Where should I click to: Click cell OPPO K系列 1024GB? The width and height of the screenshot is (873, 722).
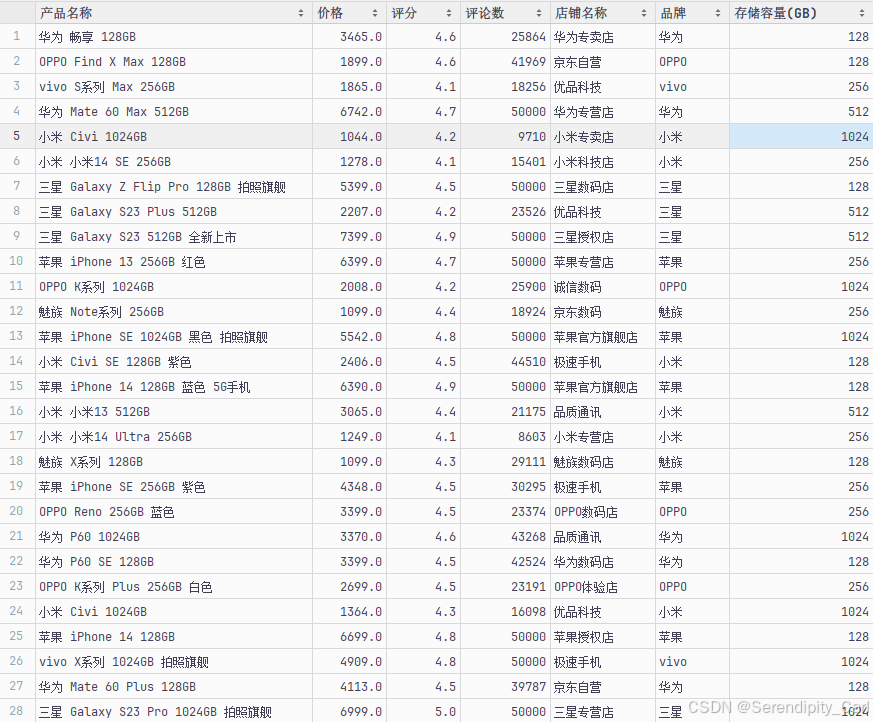pos(174,287)
